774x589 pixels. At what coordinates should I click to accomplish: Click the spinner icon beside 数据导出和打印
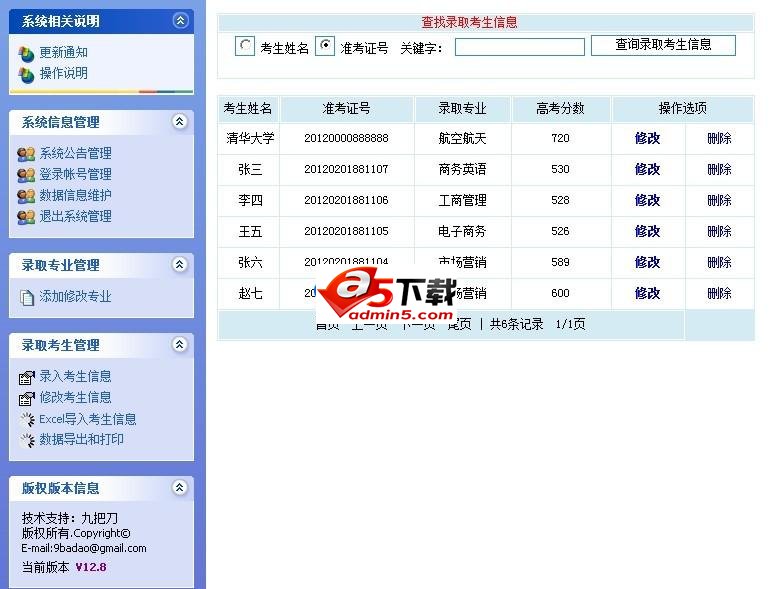point(27,440)
